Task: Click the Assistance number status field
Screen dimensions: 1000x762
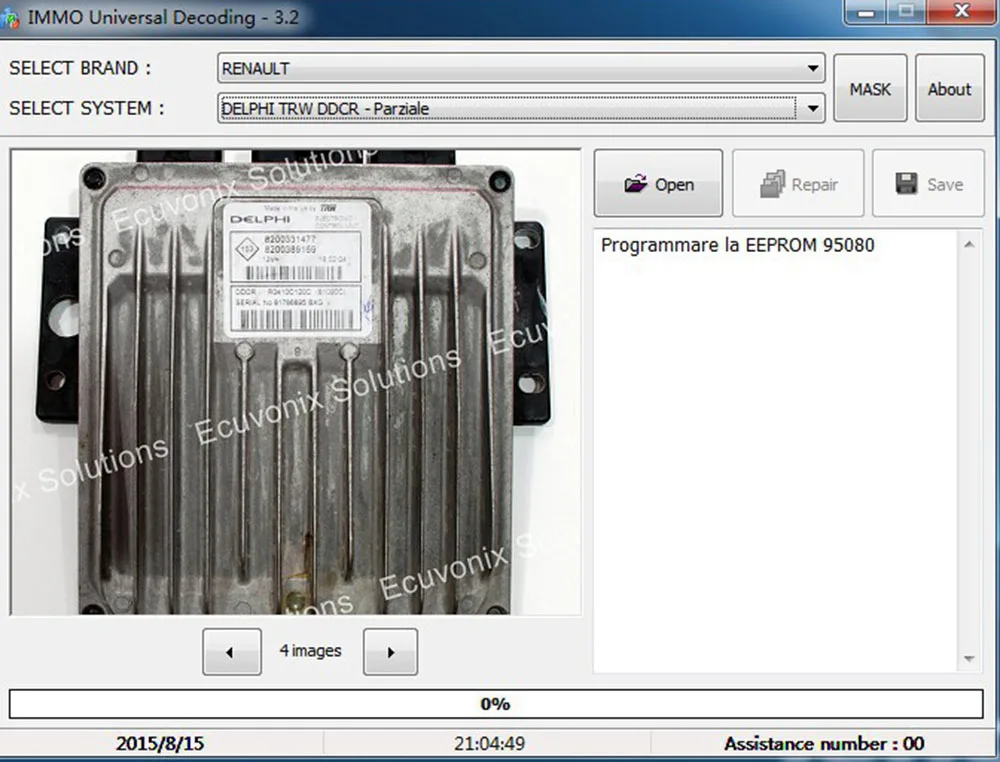Action: tap(824, 744)
